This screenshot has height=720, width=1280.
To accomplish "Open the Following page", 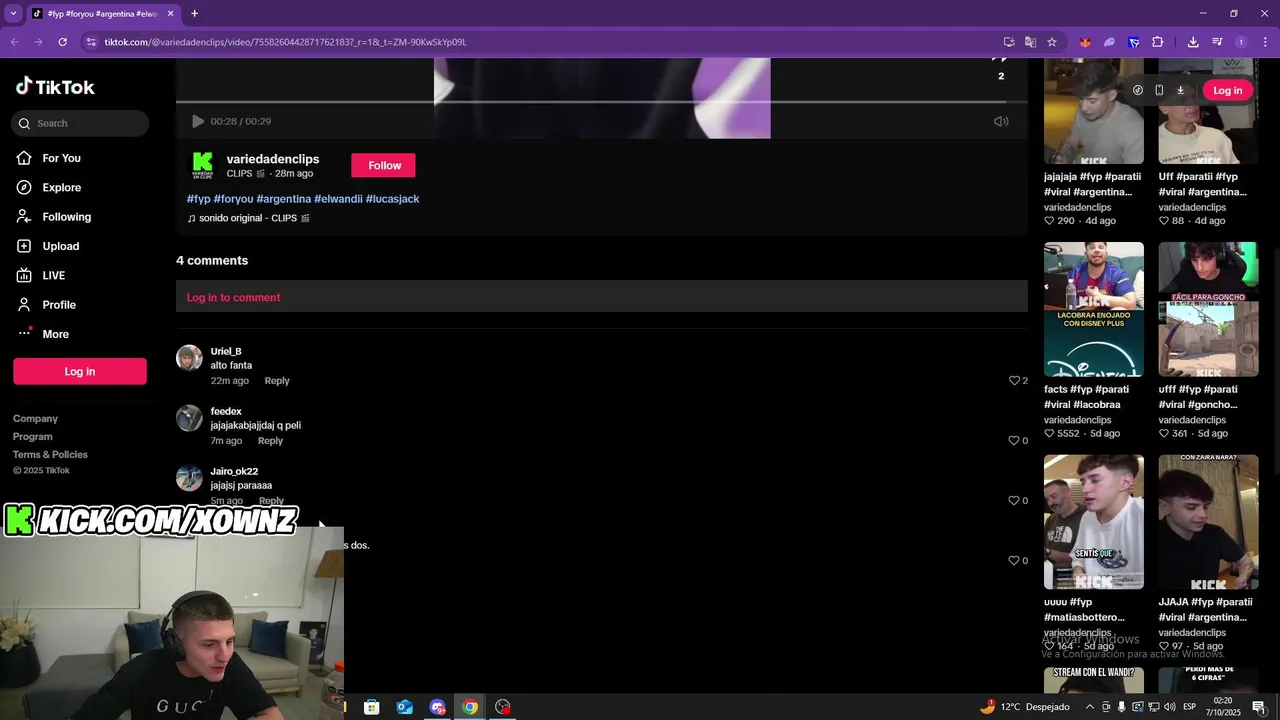I will [x=66, y=217].
